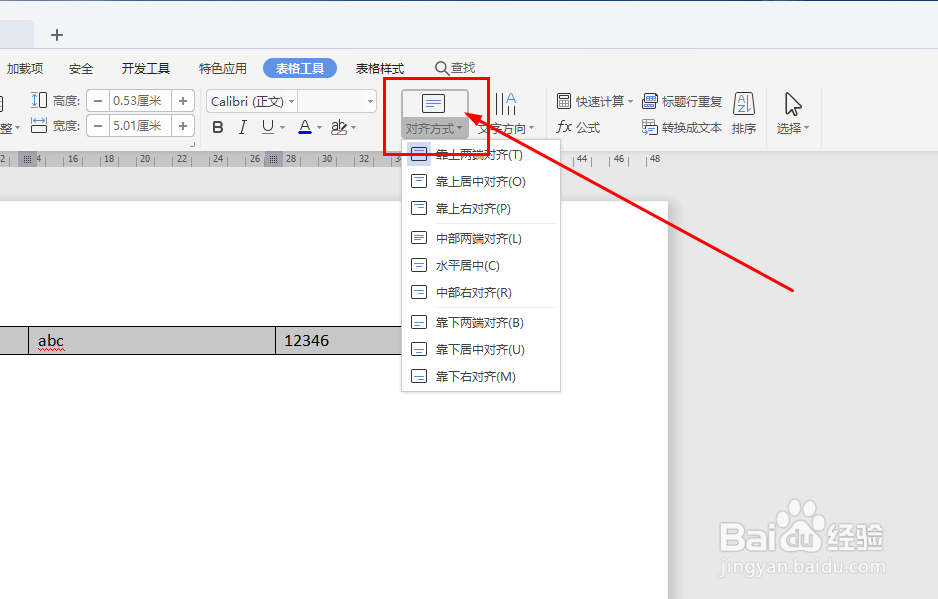Toggle italic formatting
The height and width of the screenshot is (599, 938).
pos(242,127)
